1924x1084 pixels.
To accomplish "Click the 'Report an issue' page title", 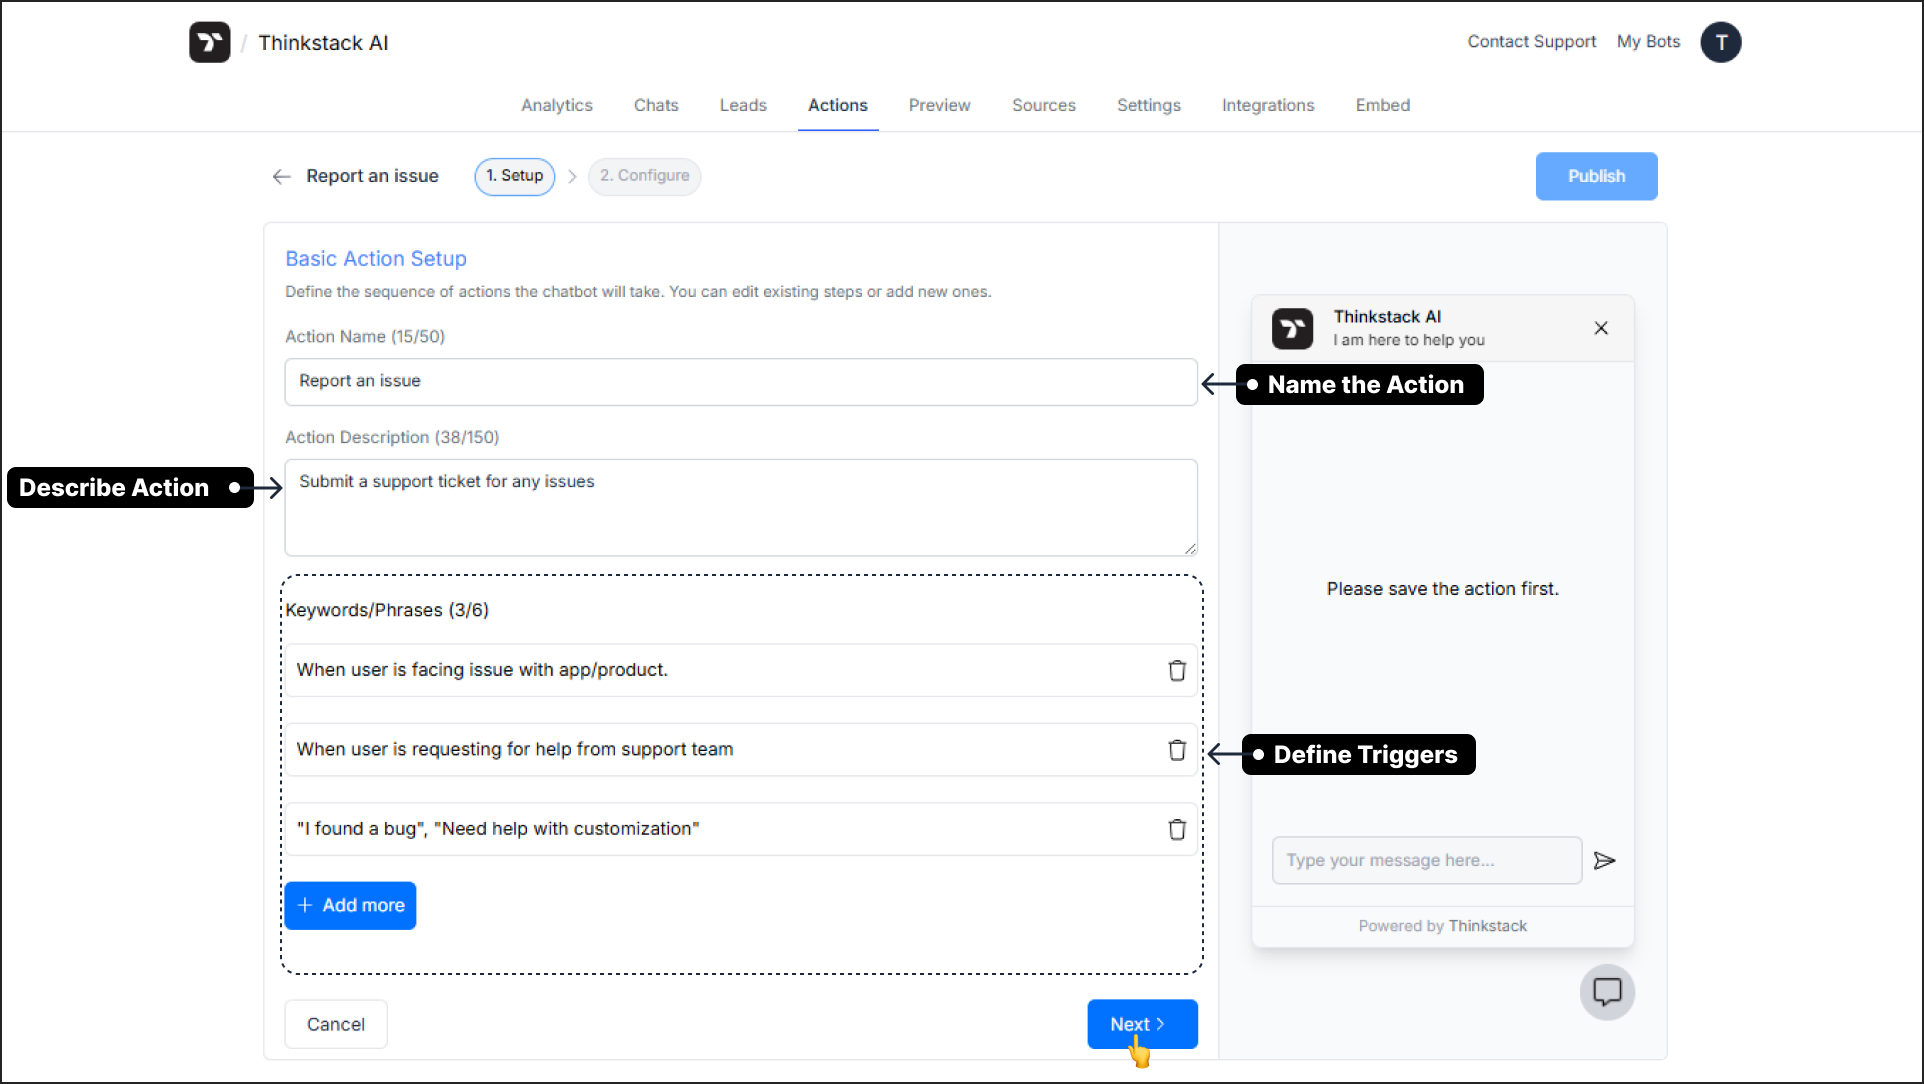I will tap(373, 176).
